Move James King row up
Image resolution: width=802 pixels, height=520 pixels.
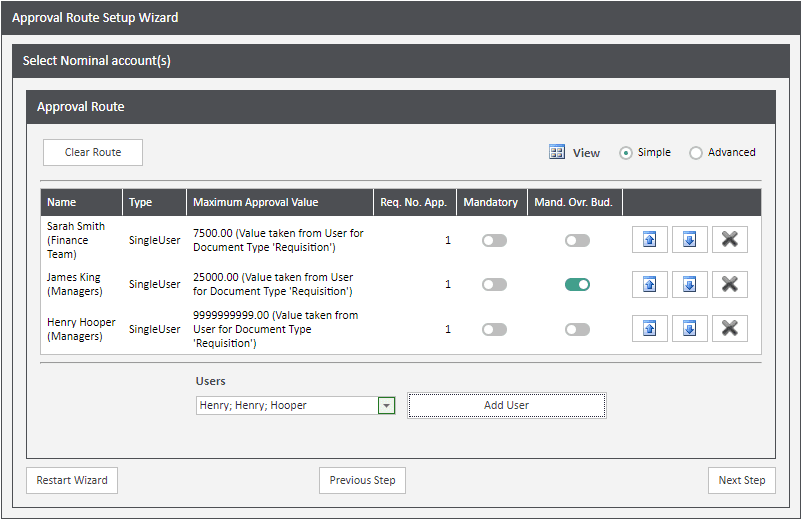tap(650, 284)
